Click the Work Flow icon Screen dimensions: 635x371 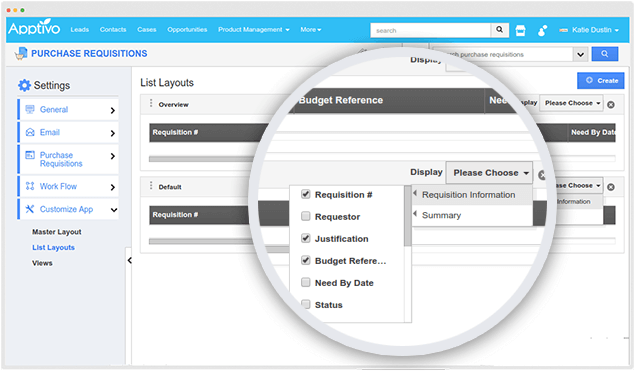[x=30, y=186]
